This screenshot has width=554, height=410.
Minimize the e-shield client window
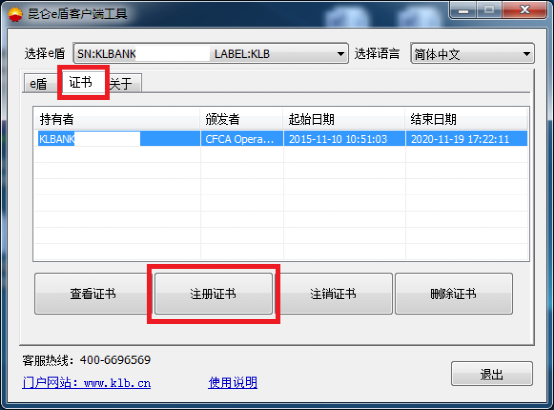click(463, 11)
